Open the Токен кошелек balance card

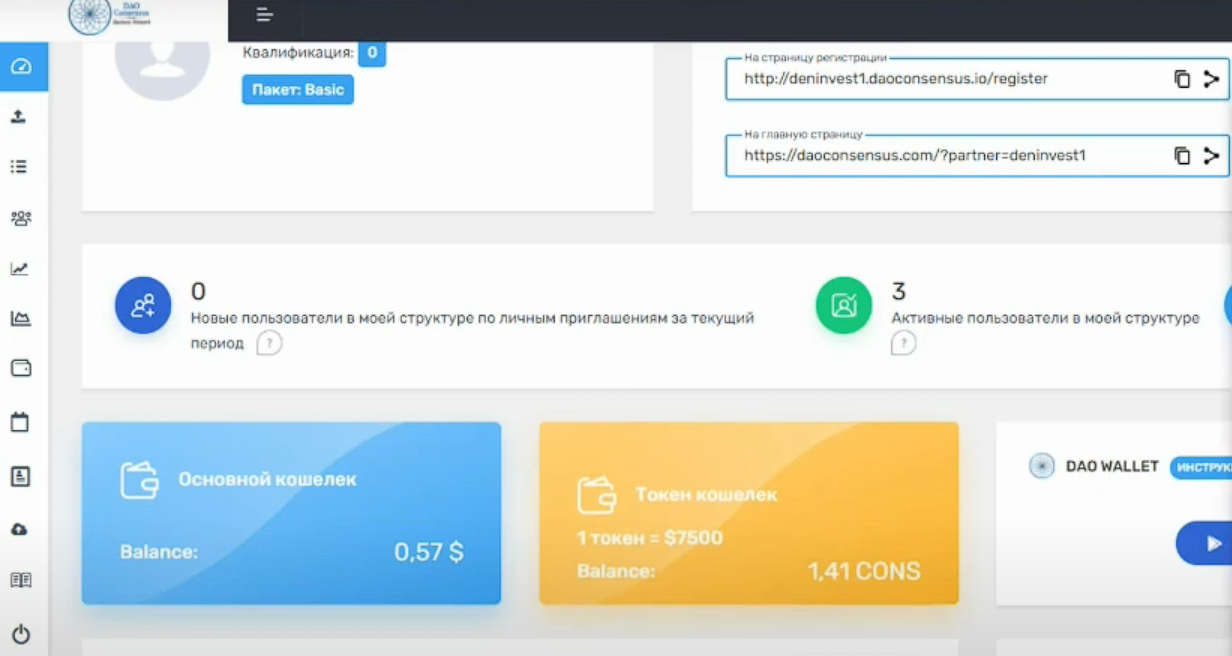(x=749, y=513)
